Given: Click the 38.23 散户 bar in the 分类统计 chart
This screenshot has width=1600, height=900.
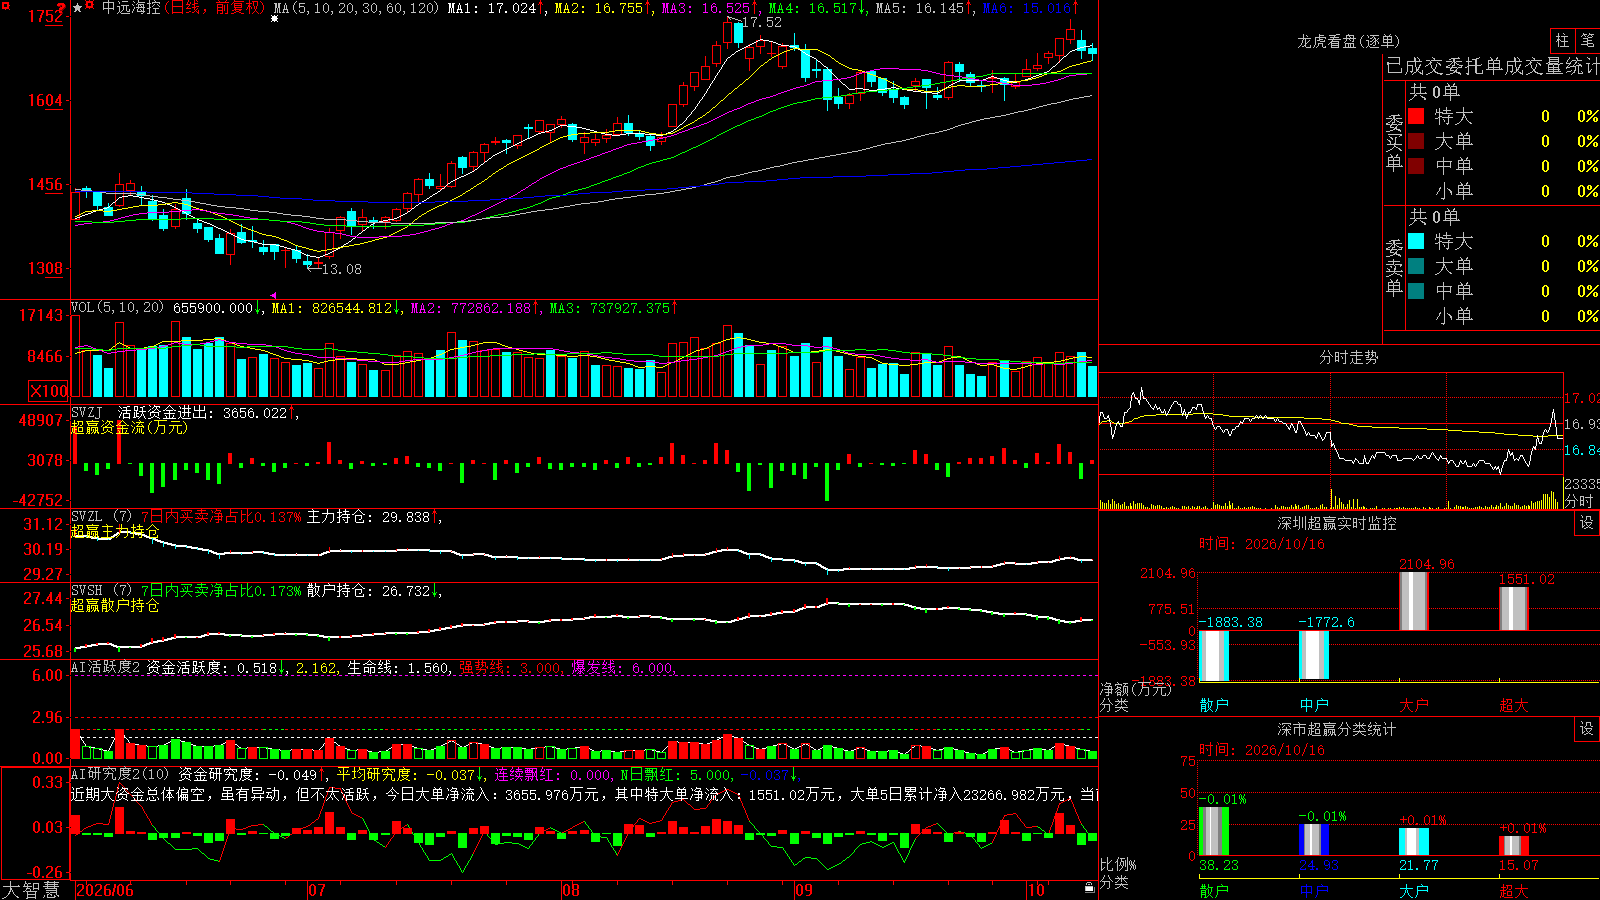Looking at the screenshot, I should (1213, 831).
